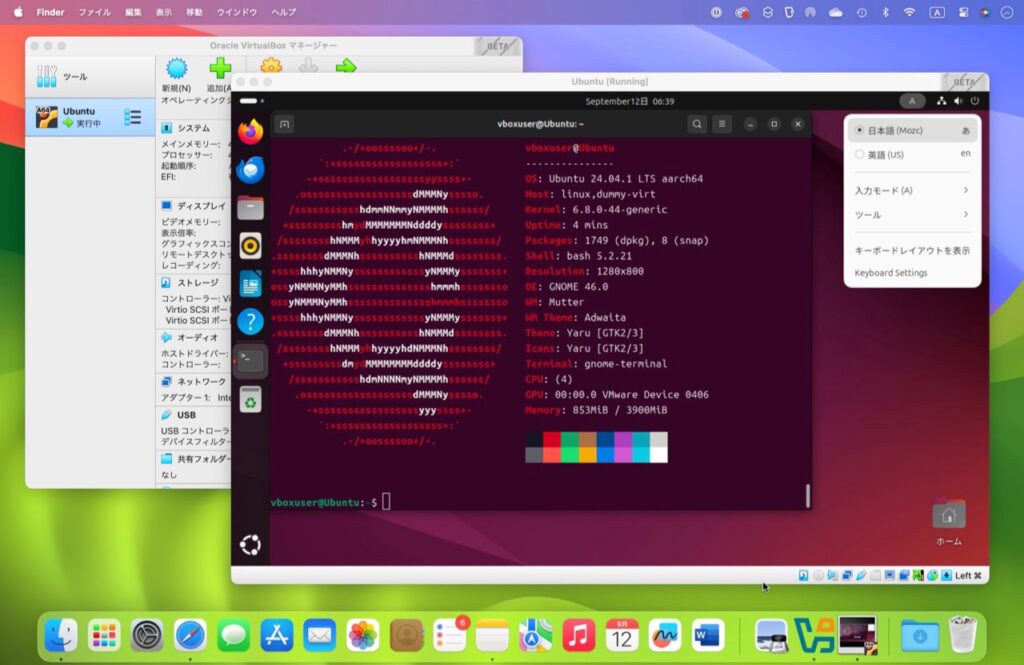Click the red swatch in the neofetch color palette
This screenshot has width=1024, height=665.
551,440
